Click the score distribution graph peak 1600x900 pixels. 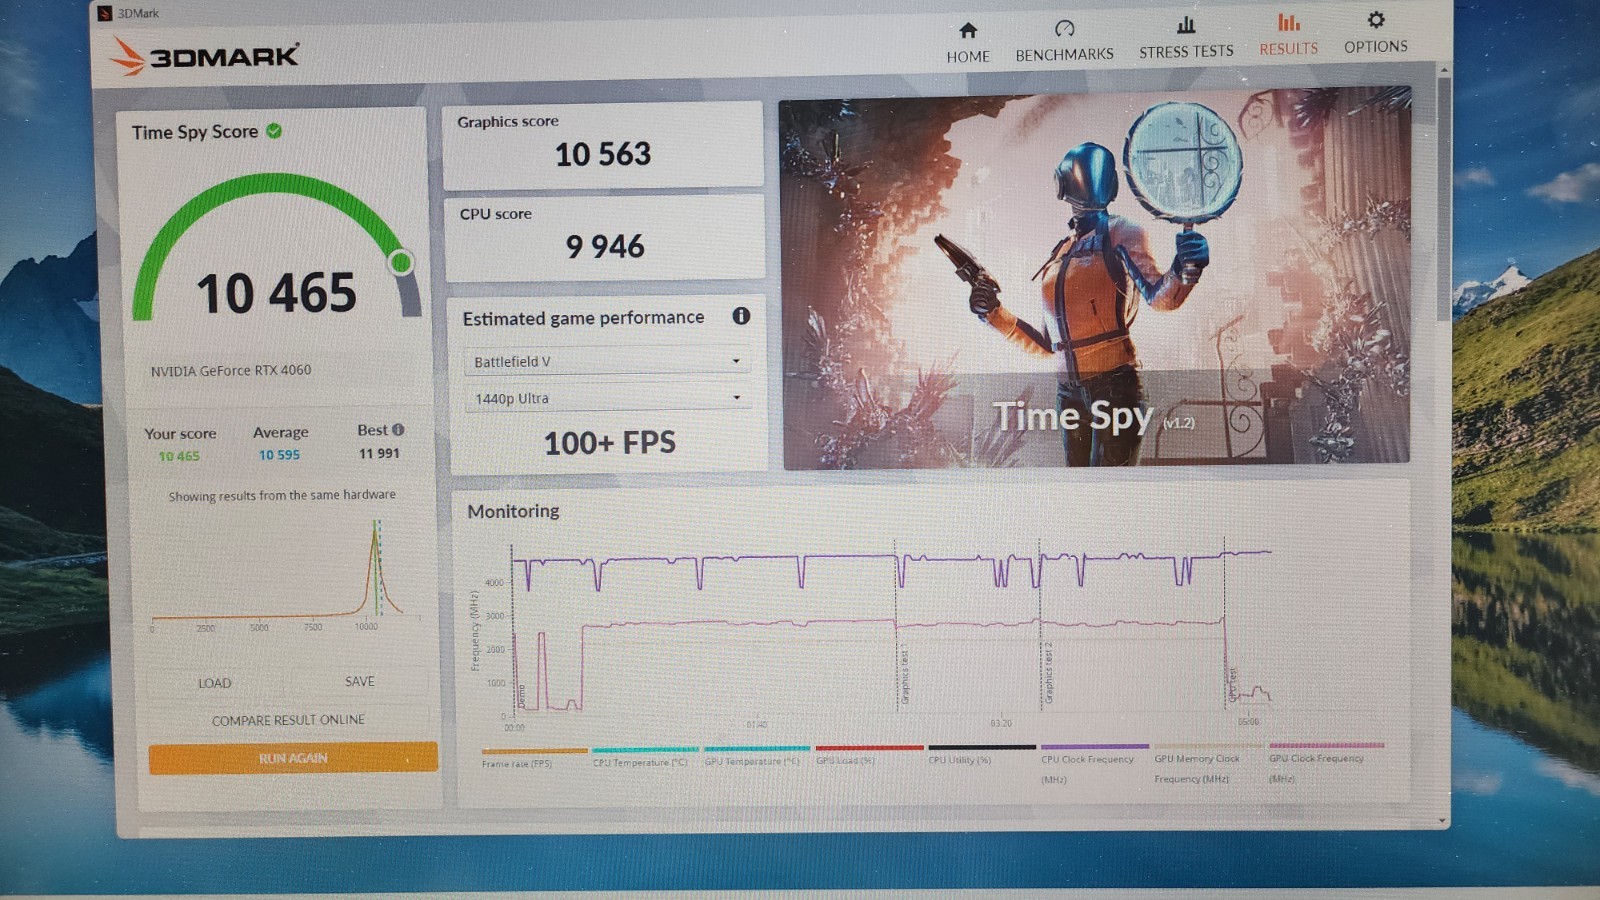(376, 530)
